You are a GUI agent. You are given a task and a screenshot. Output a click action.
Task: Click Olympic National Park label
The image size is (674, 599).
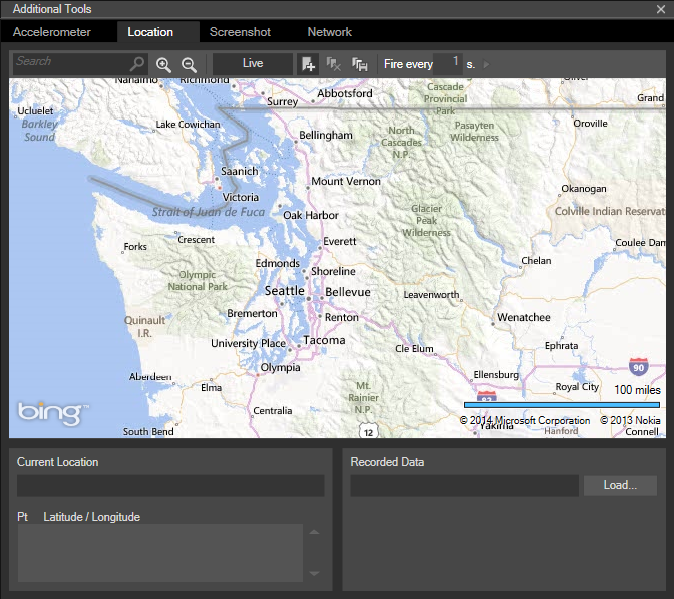pyautogui.click(x=198, y=281)
